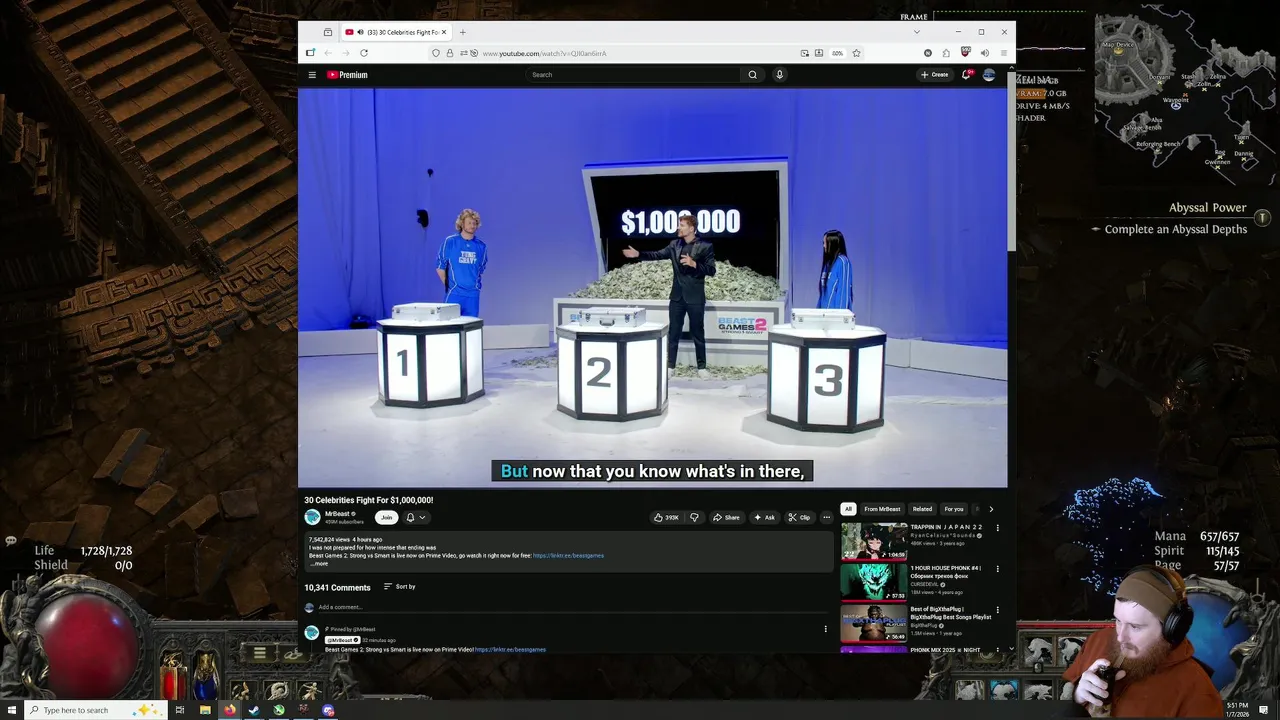This screenshot has height=720, width=1280.
Task: Select the 30 Celebrities Fight browser tab
Action: (396, 32)
